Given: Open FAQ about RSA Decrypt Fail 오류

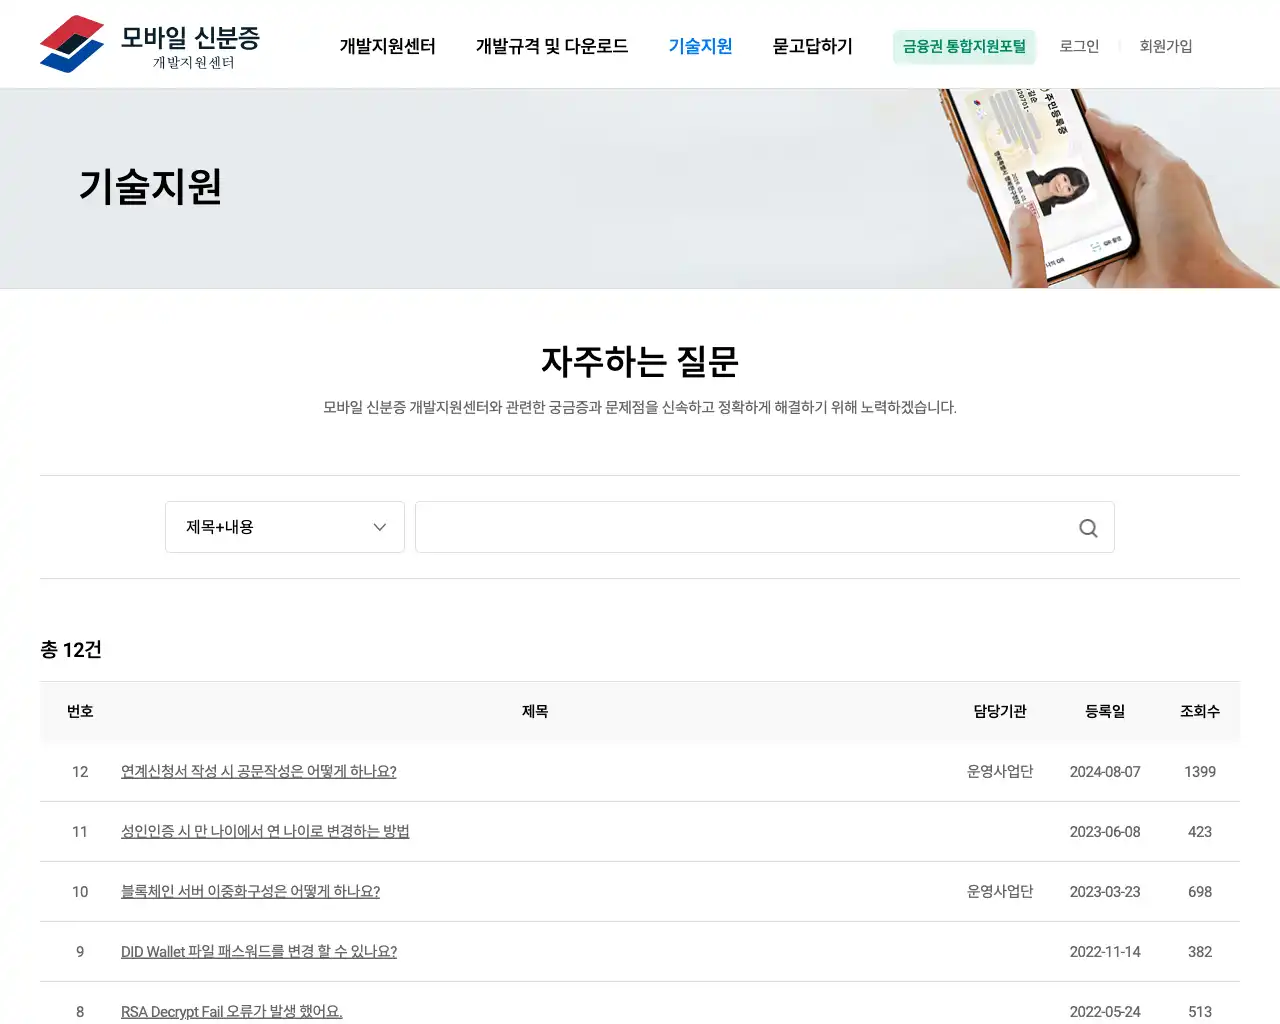Looking at the screenshot, I should 231,1011.
